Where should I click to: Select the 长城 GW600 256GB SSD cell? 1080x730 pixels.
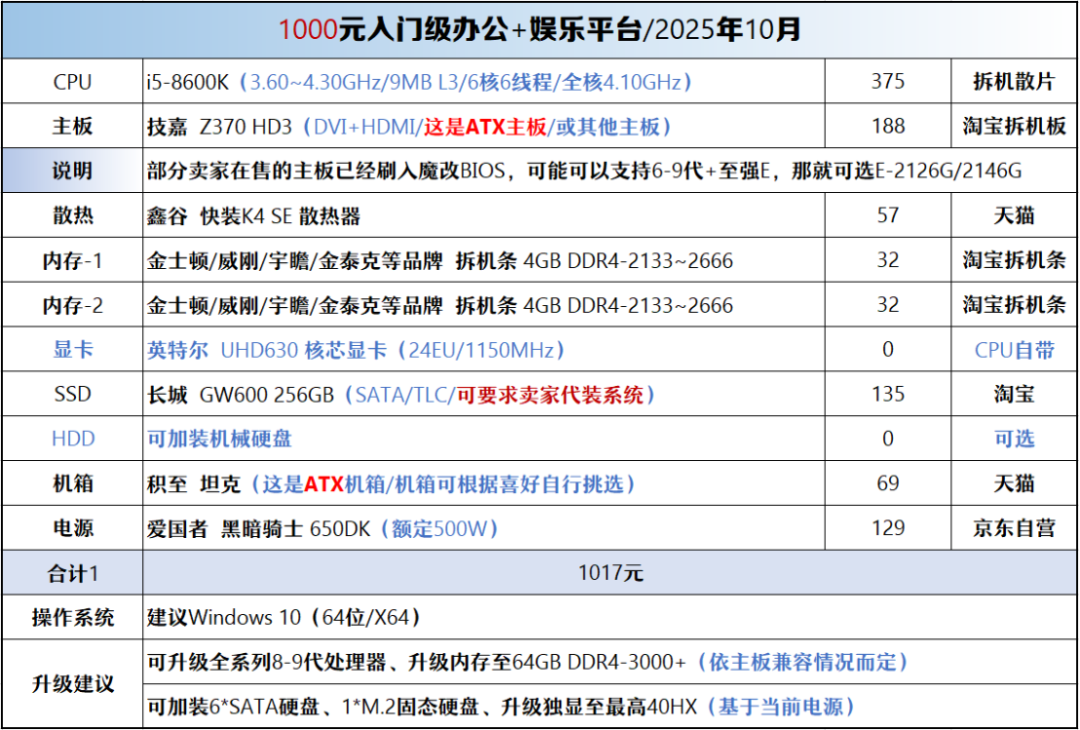[400, 395]
